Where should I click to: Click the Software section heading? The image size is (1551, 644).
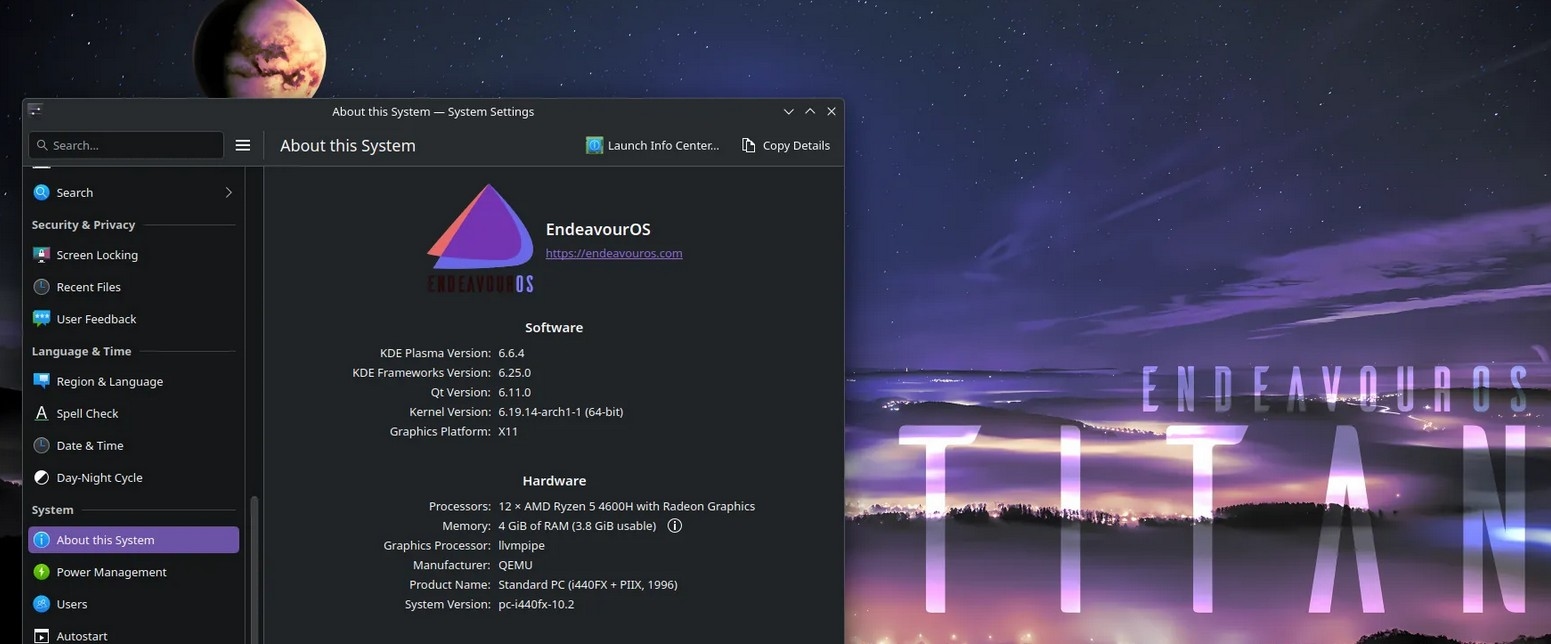click(x=554, y=327)
